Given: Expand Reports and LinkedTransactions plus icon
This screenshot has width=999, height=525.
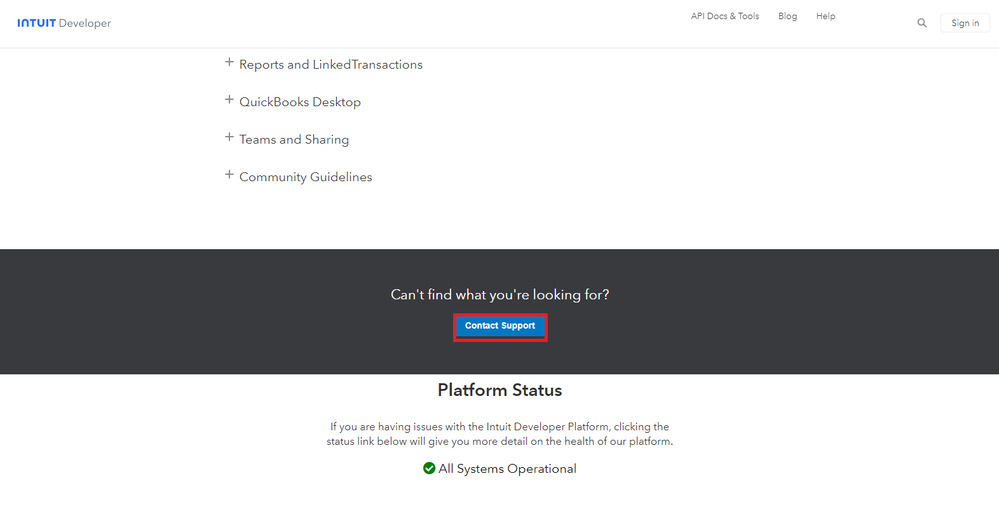Looking at the screenshot, I should (x=229, y=62).
